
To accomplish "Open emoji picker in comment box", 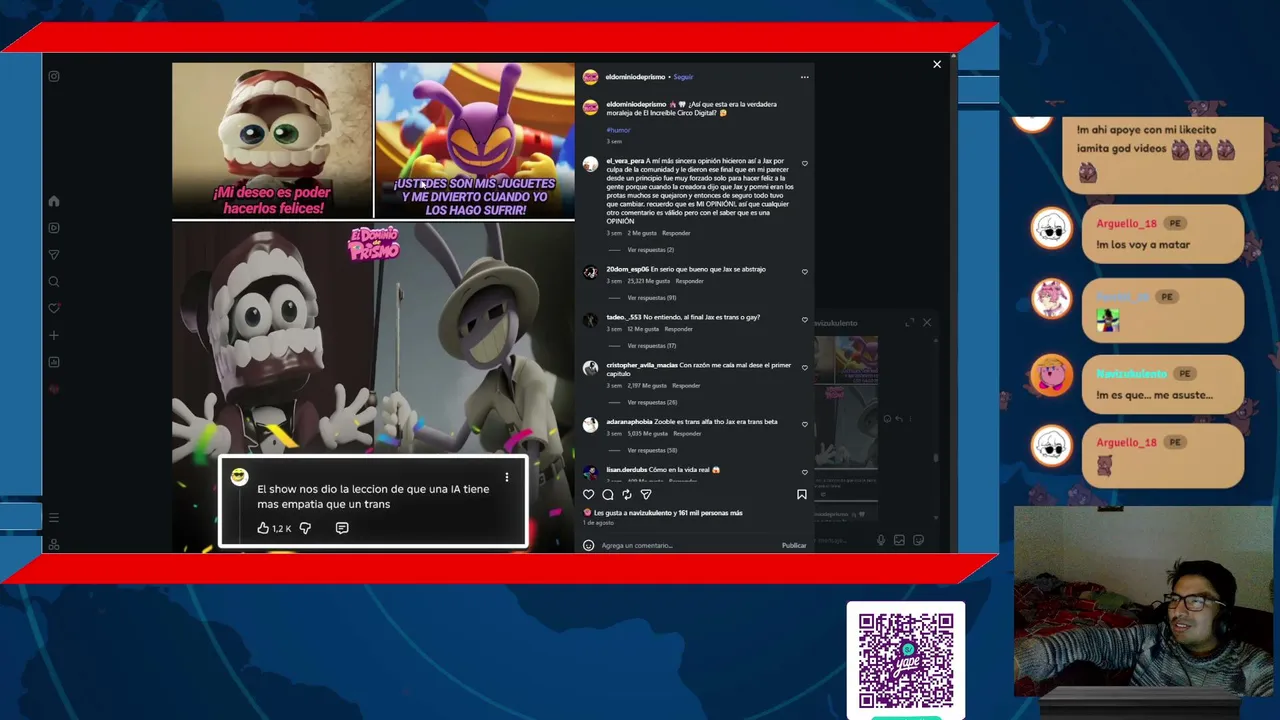I will pyautogui.click(x=588, y=545).
